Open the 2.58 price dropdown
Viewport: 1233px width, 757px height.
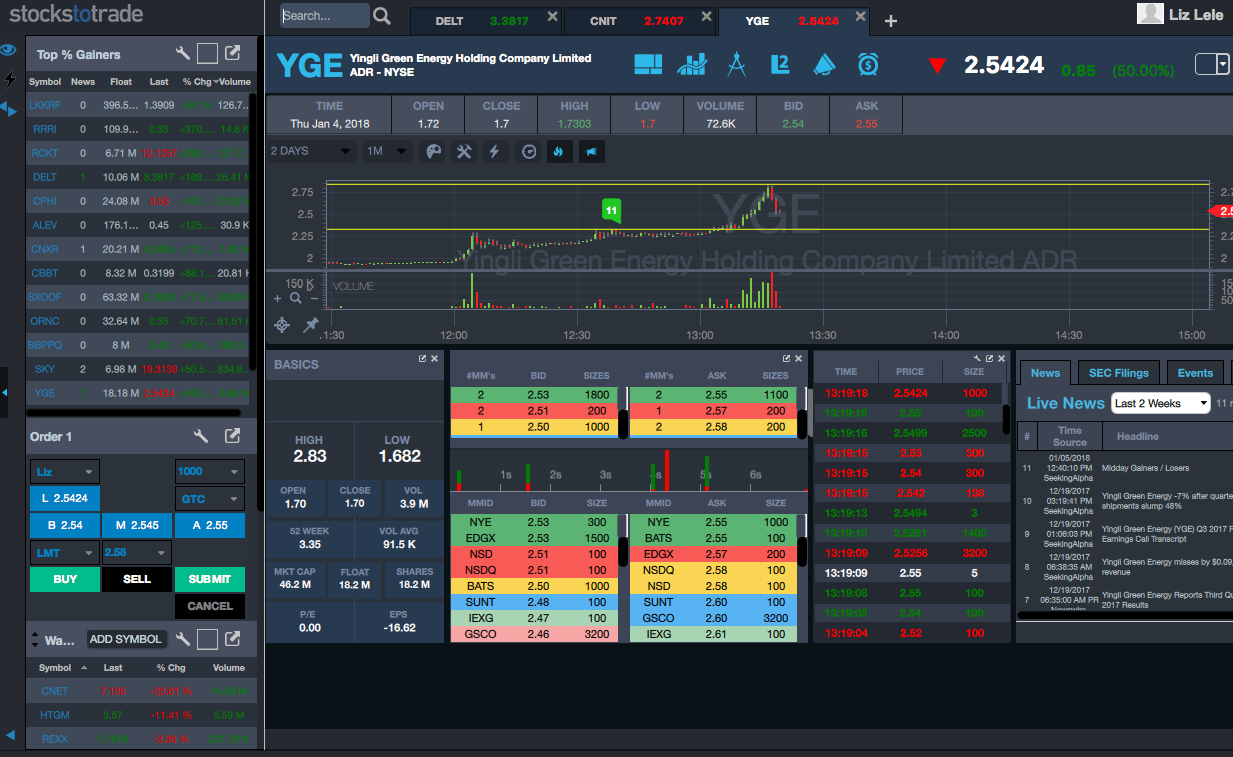click(137, 552)
